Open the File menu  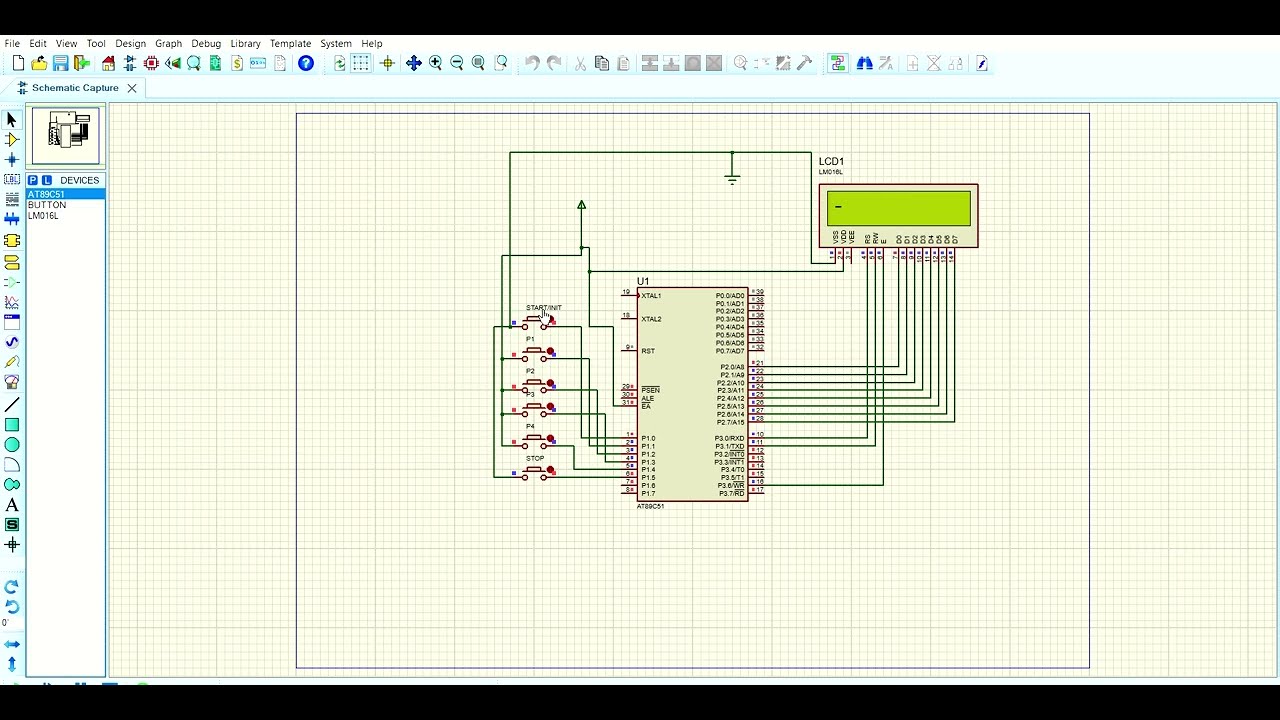tap(12, 44)
